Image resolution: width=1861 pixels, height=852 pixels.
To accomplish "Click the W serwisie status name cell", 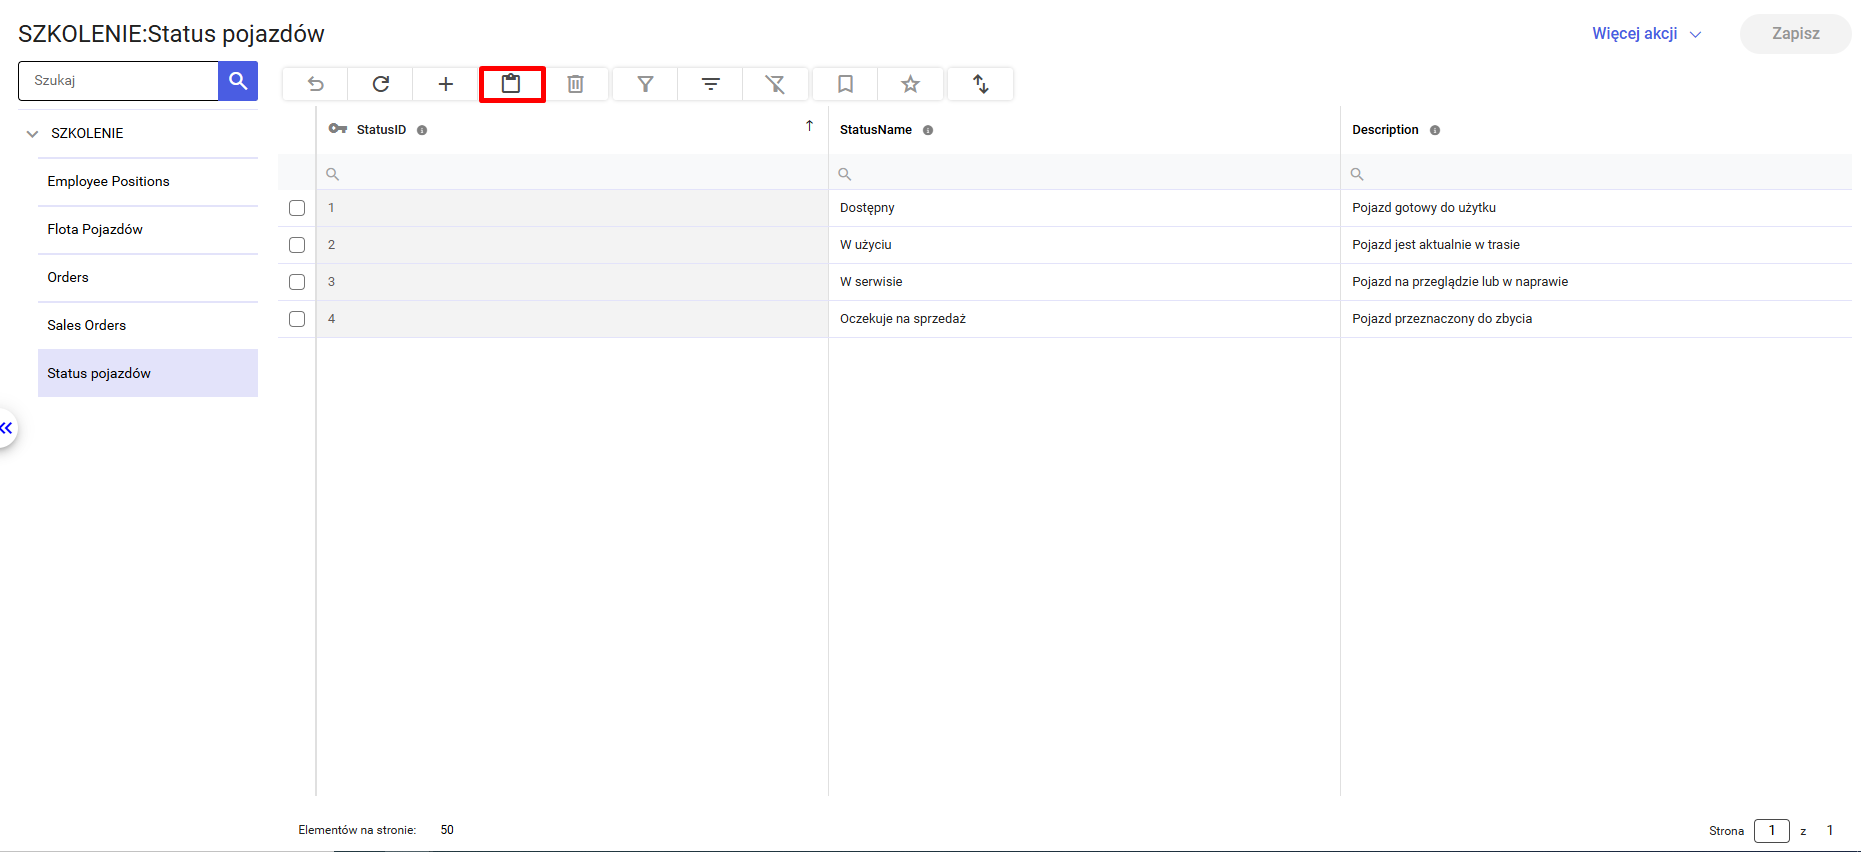I will 1084,282.
